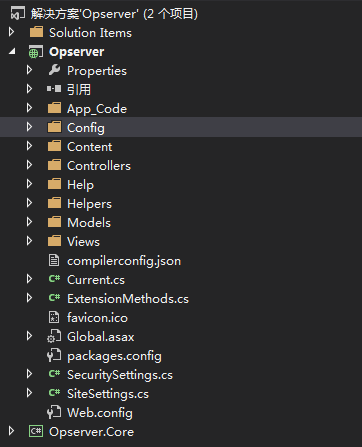The image size is (362, 447).
Task: Click the Global.asax gear file icon
Action: click(54, 336)
